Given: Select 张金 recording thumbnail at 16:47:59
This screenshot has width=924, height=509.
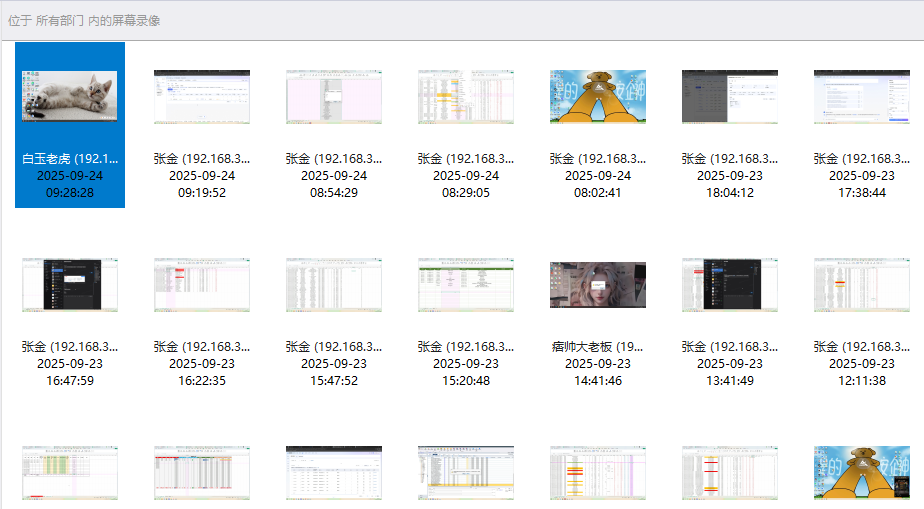Looking at the screenshot, I should pyautogui.click(x=70, y=285).
